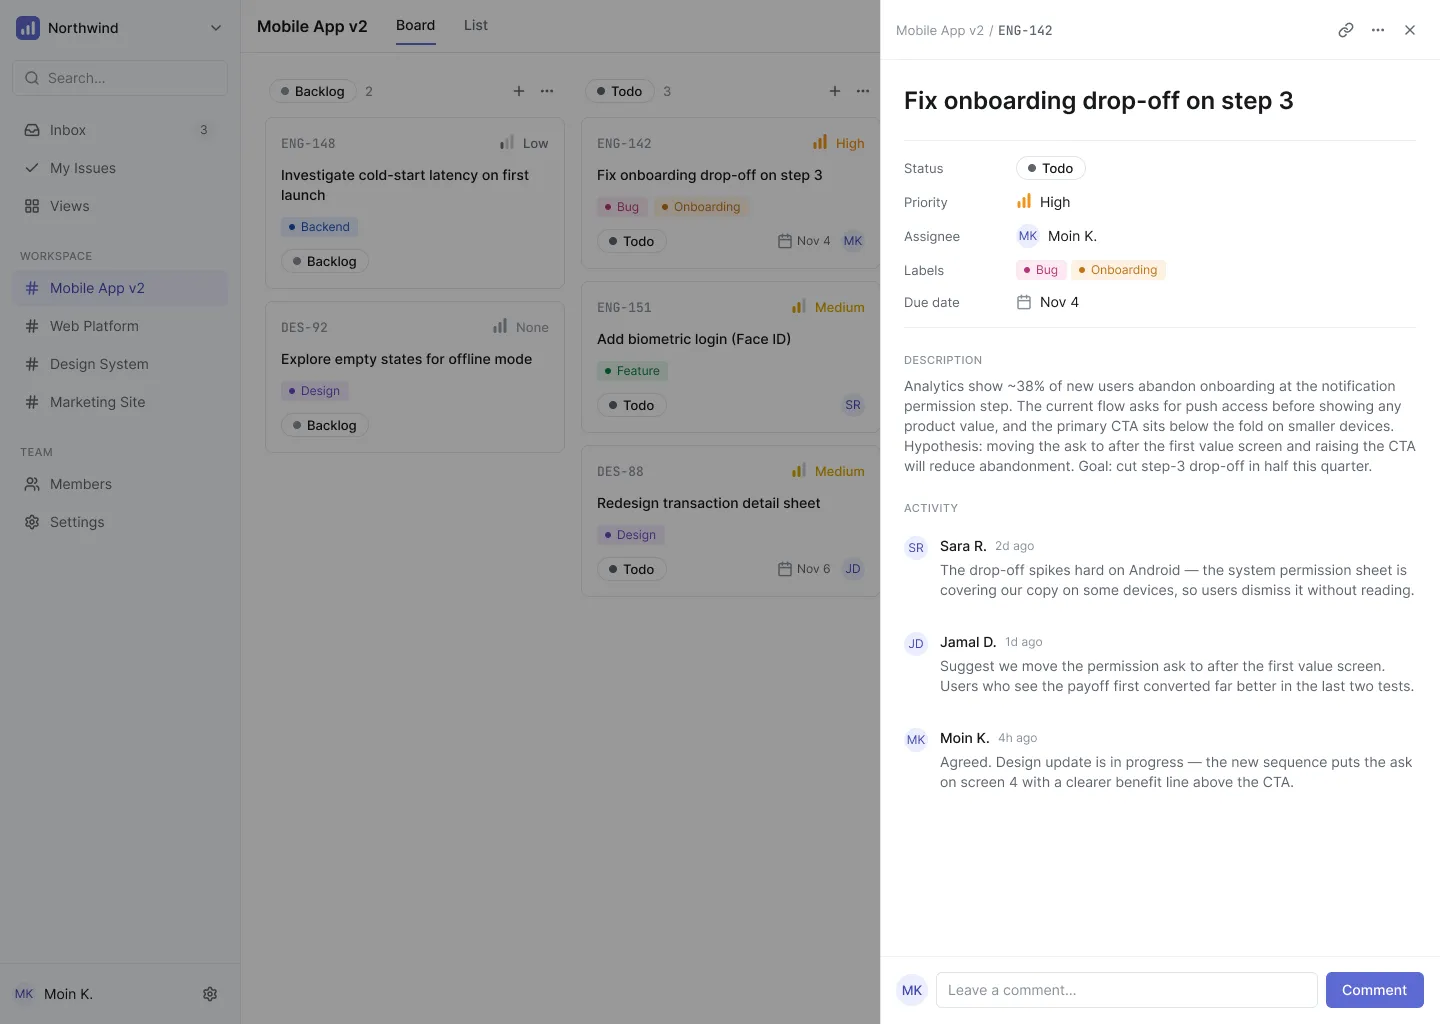Screen dimensions: 1440x1024
Task: Select the Web Platform project
Action: (120, 326)
